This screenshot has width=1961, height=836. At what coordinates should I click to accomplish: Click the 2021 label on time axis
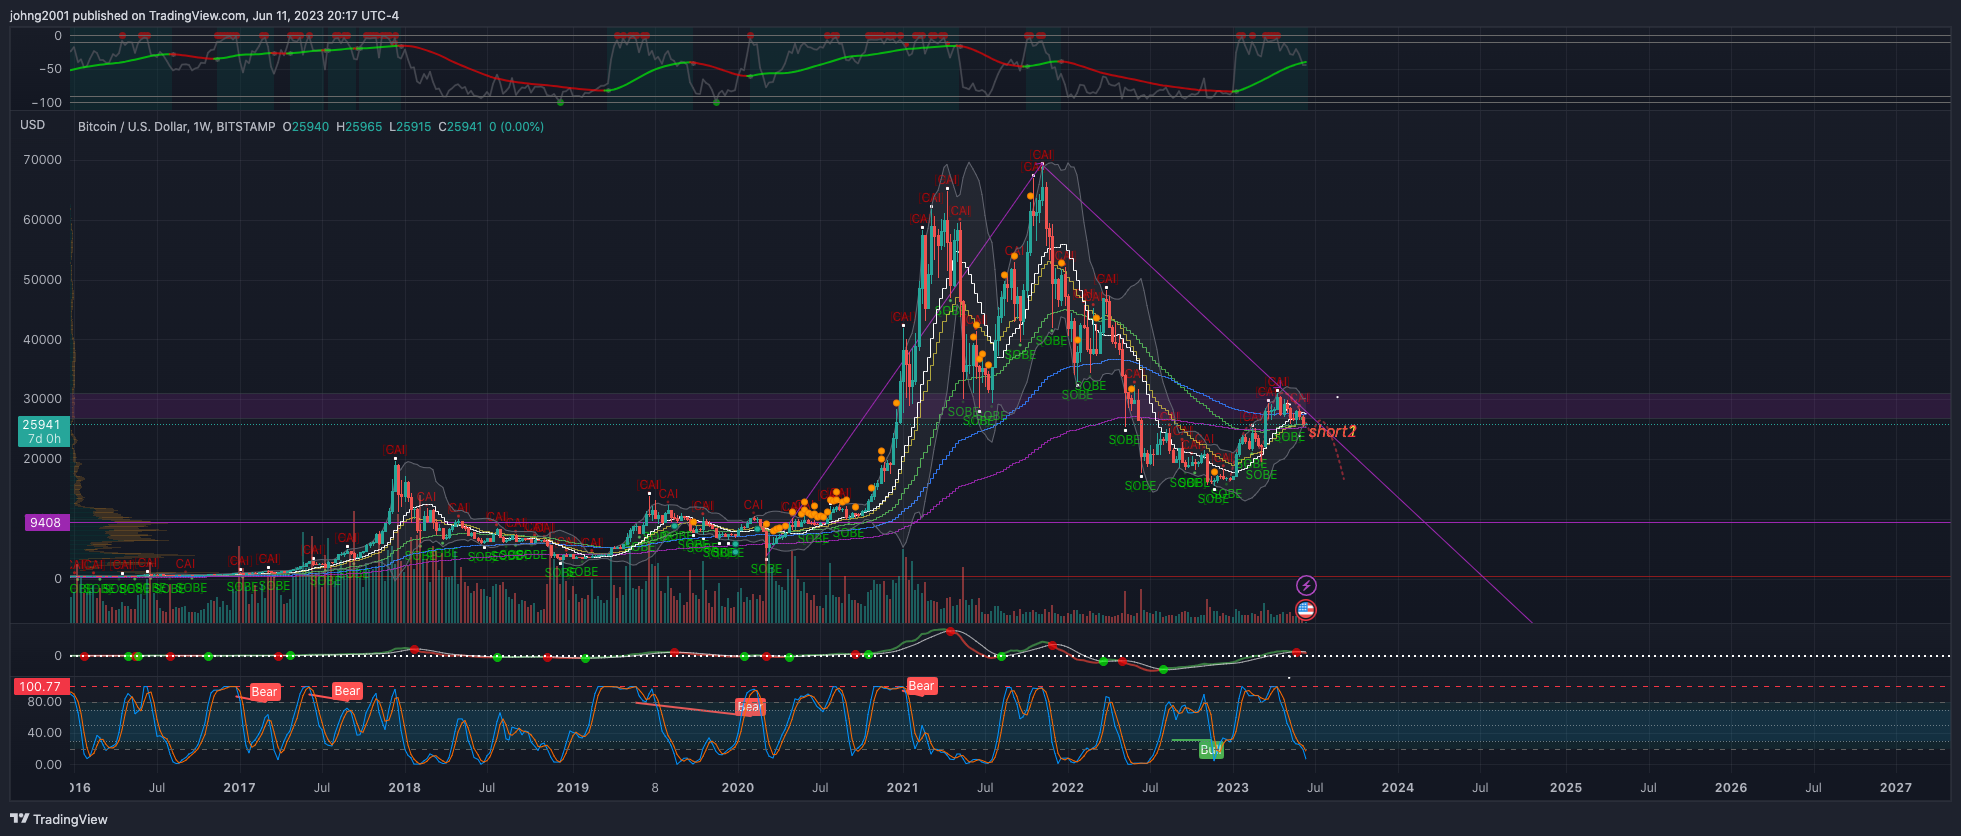coord(903,788)
